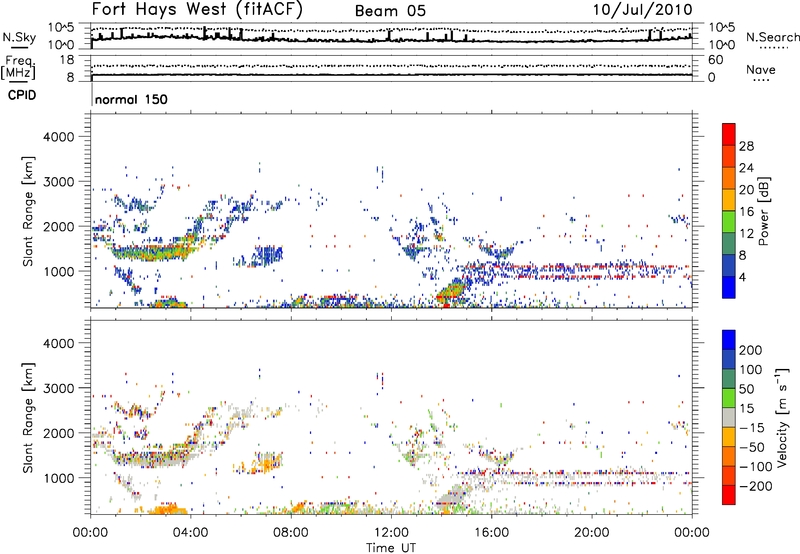800x554 pixels.
Task: Click the '20' label on Power colorbar
Action: tap(746, 190)
